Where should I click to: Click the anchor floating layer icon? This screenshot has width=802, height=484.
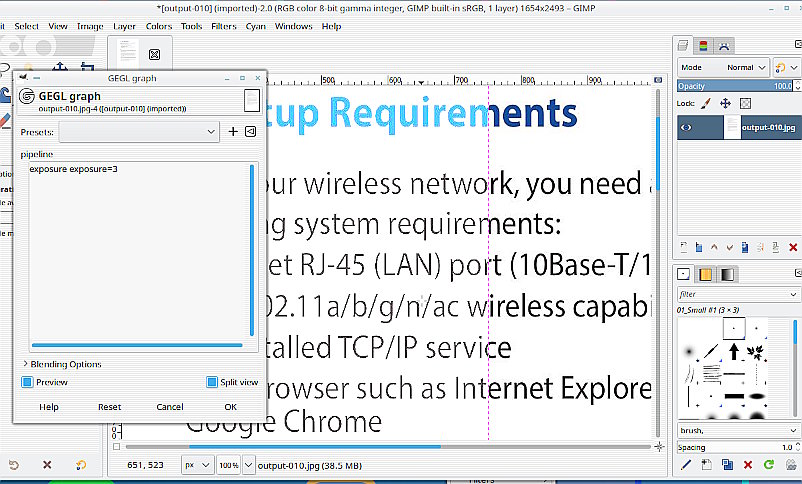(760, 247)
